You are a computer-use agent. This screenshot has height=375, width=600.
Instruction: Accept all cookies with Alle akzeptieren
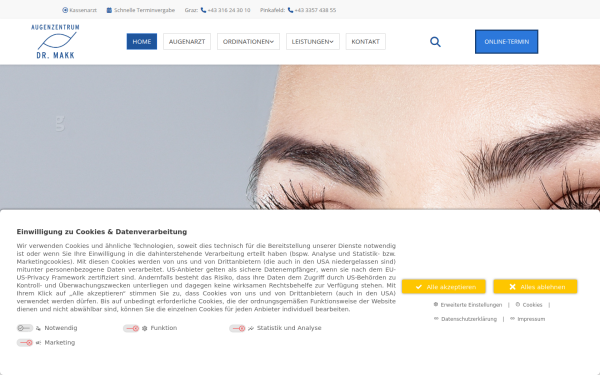click(x=443, y=287)
